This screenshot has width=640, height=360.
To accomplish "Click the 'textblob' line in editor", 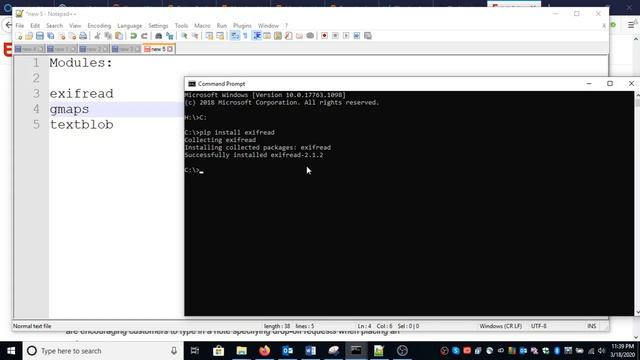I will 82,124.
